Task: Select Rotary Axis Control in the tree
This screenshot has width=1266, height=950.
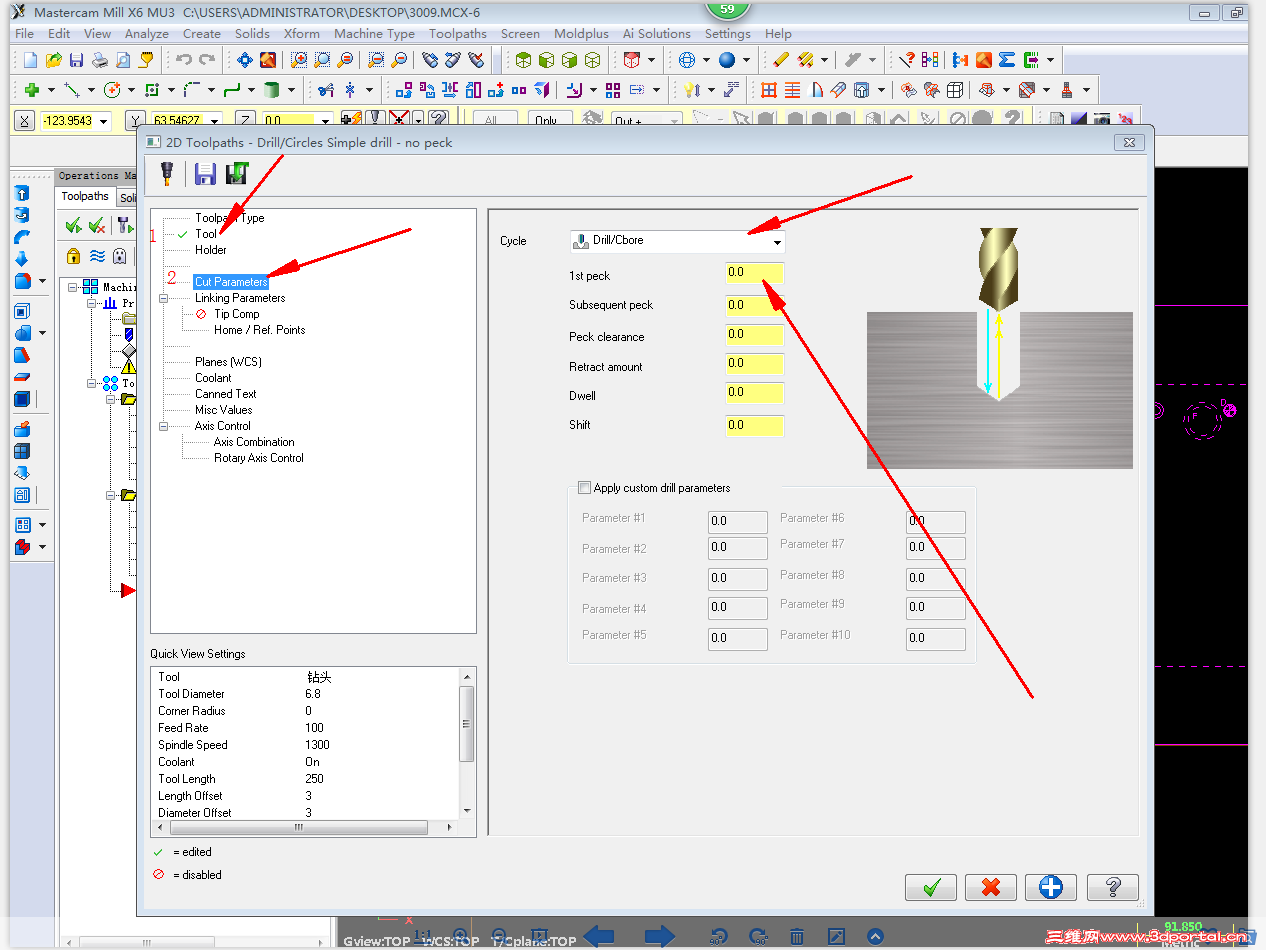Action: pos(259,458)
